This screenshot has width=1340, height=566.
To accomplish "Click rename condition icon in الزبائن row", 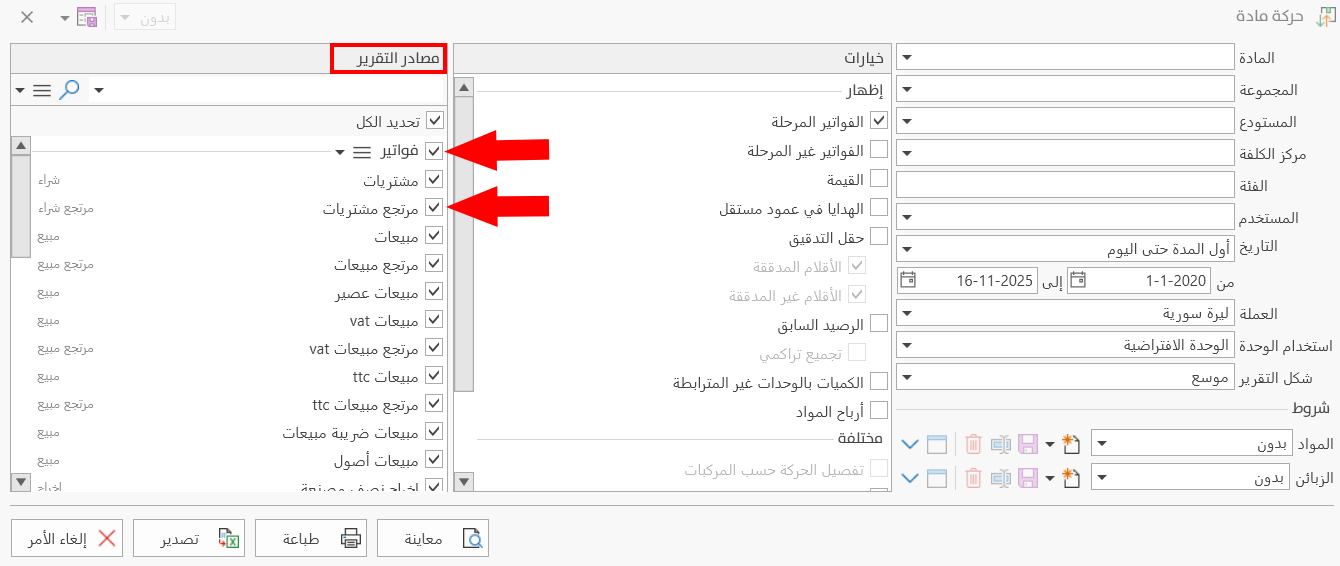I will (x=999, y=478).
